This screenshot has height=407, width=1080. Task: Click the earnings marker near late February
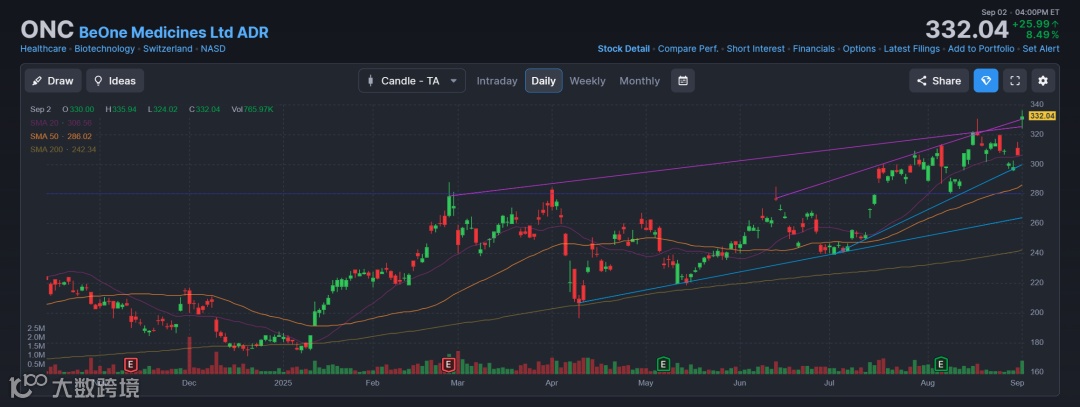448,364
